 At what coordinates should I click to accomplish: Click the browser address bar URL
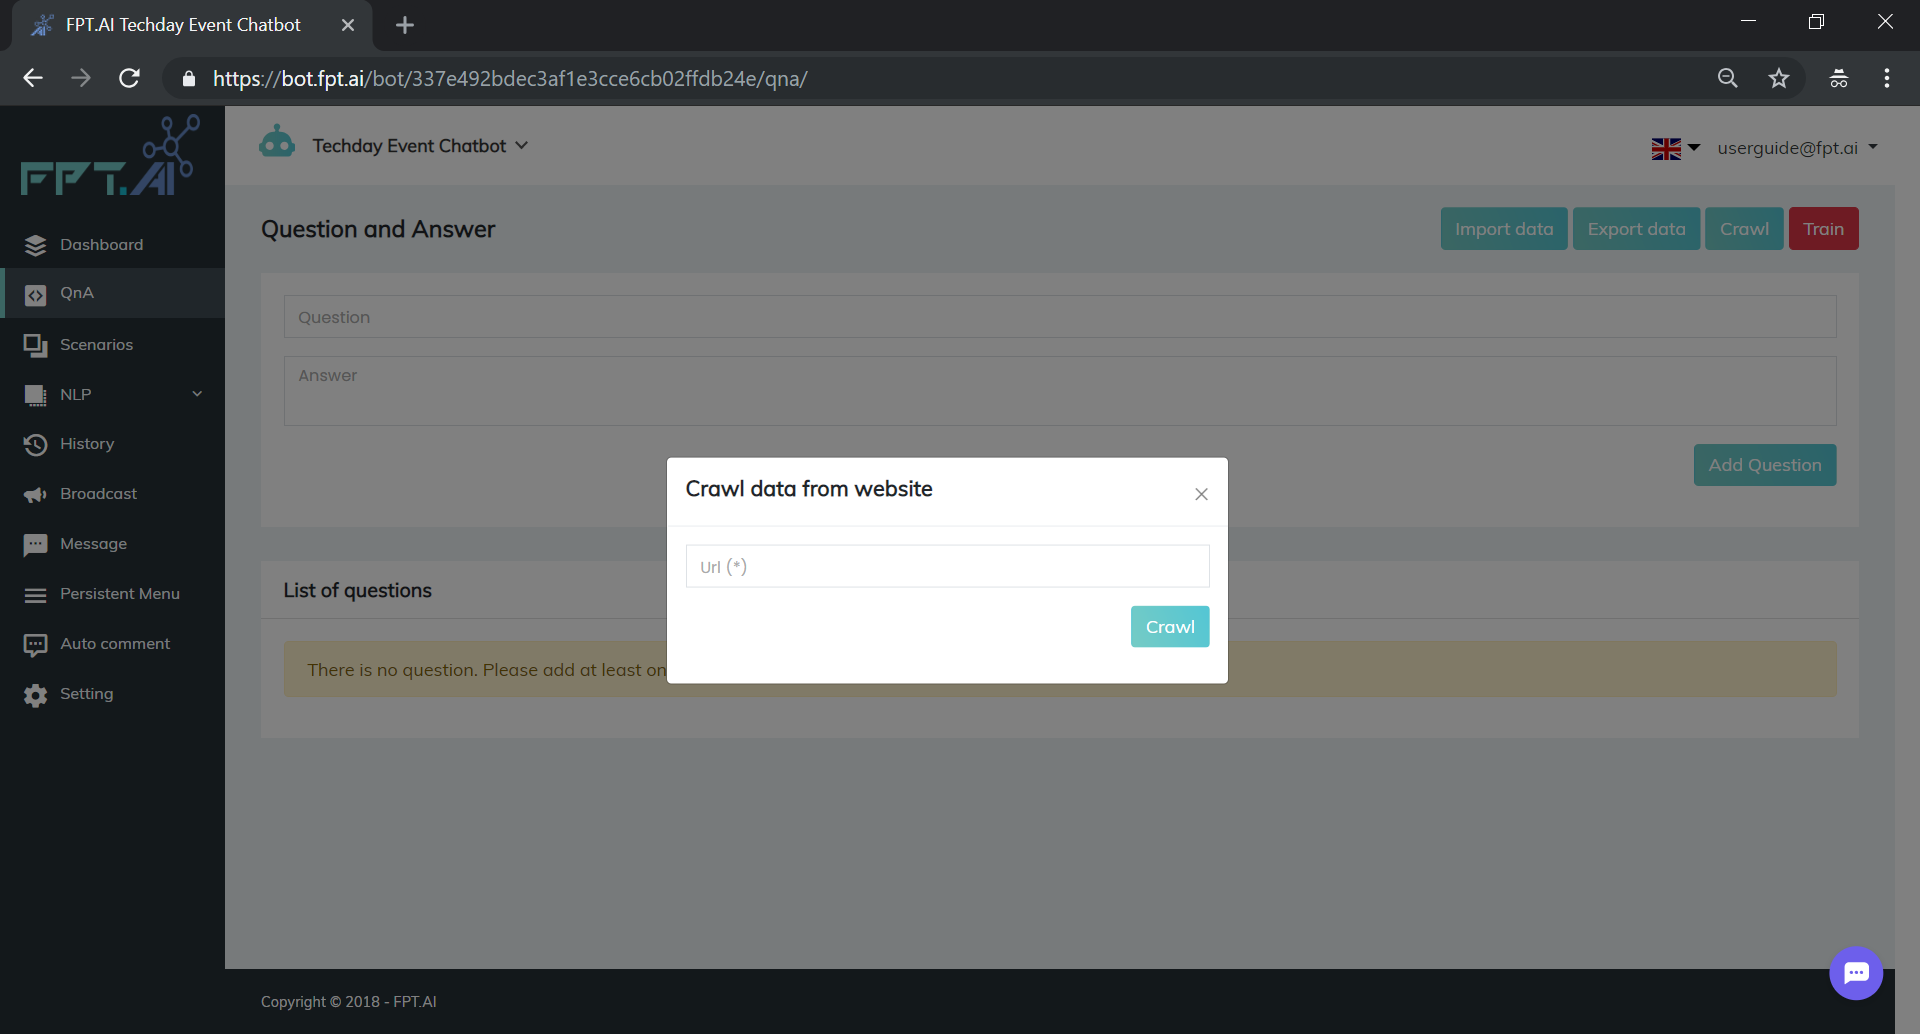pos(510,78)
